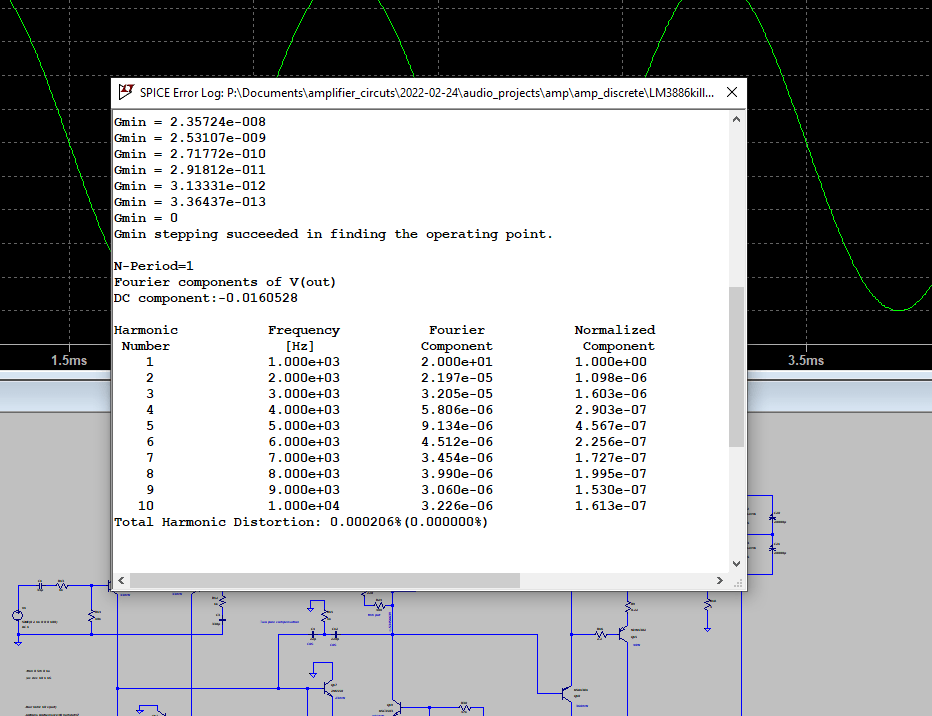Click frequency value '7.000e+03'

[x=303, y=458]
